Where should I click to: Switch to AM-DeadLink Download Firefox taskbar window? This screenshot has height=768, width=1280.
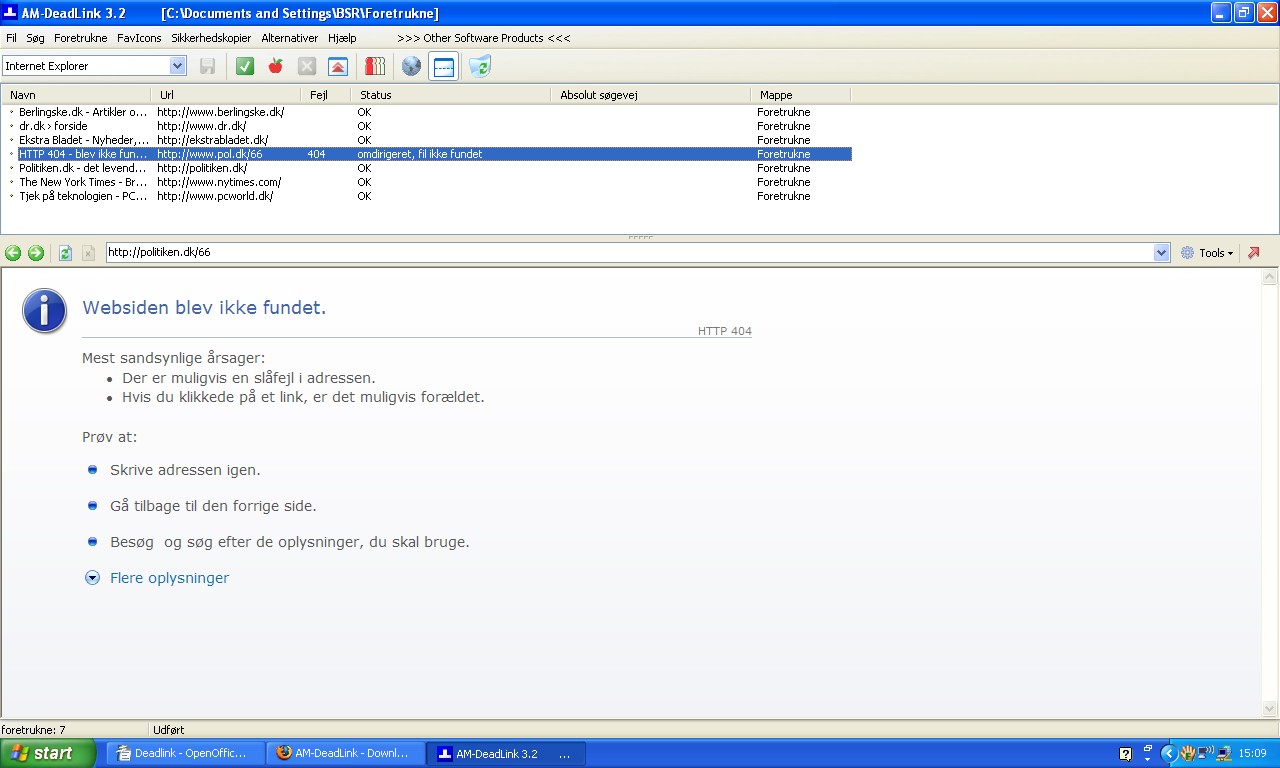click(x=346, y=753)
